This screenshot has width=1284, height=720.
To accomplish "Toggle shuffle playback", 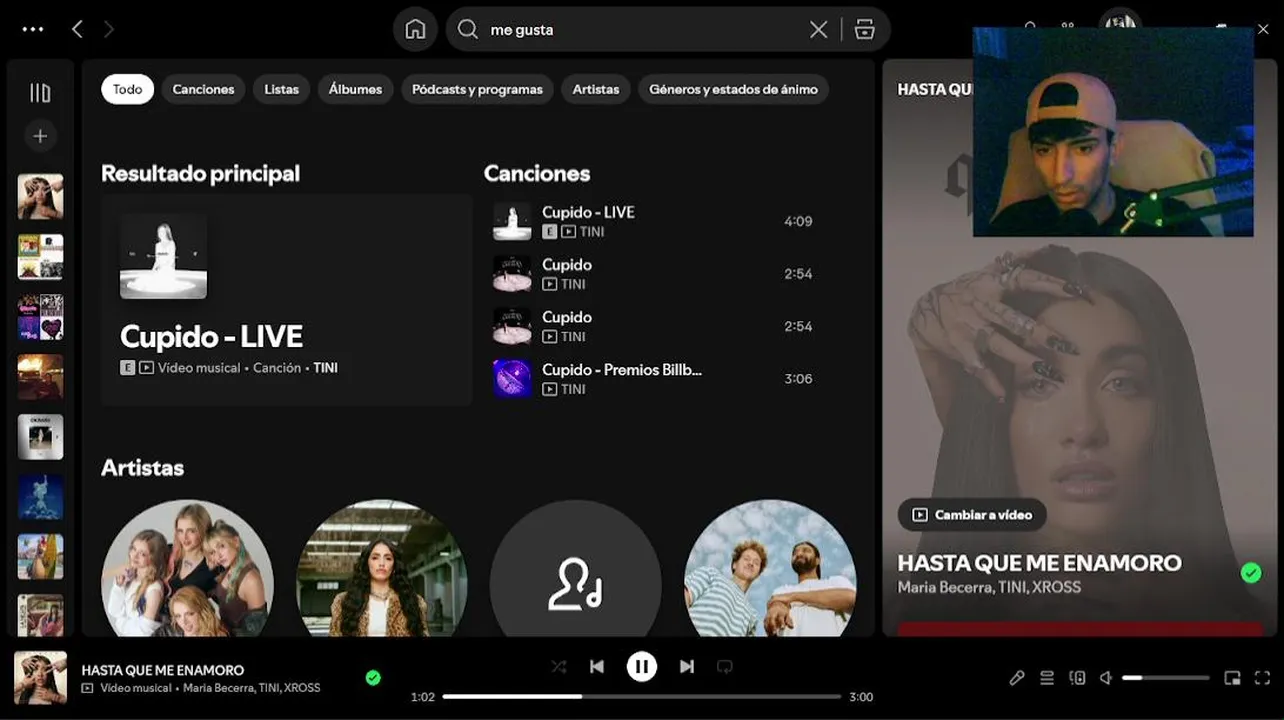I will tap(559, 666).
